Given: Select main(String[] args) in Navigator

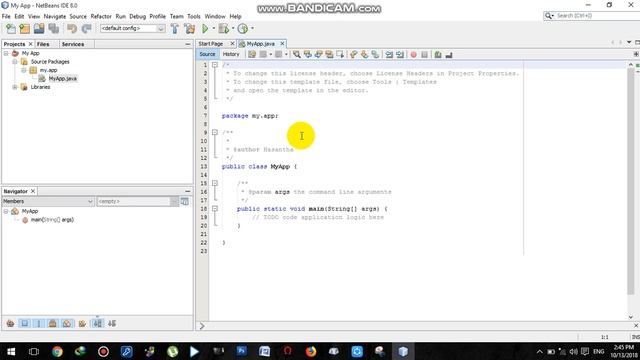Looking at the screenshot, I should click(x=52, y=220).
